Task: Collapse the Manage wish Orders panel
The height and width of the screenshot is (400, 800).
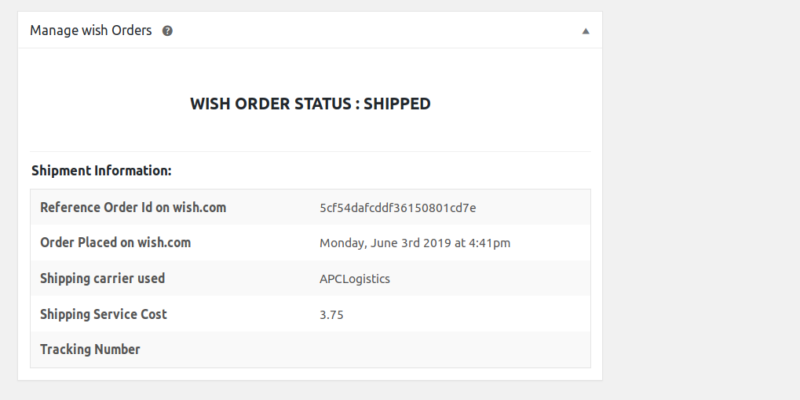Action: pyautogui.click(x=586, y=31)
